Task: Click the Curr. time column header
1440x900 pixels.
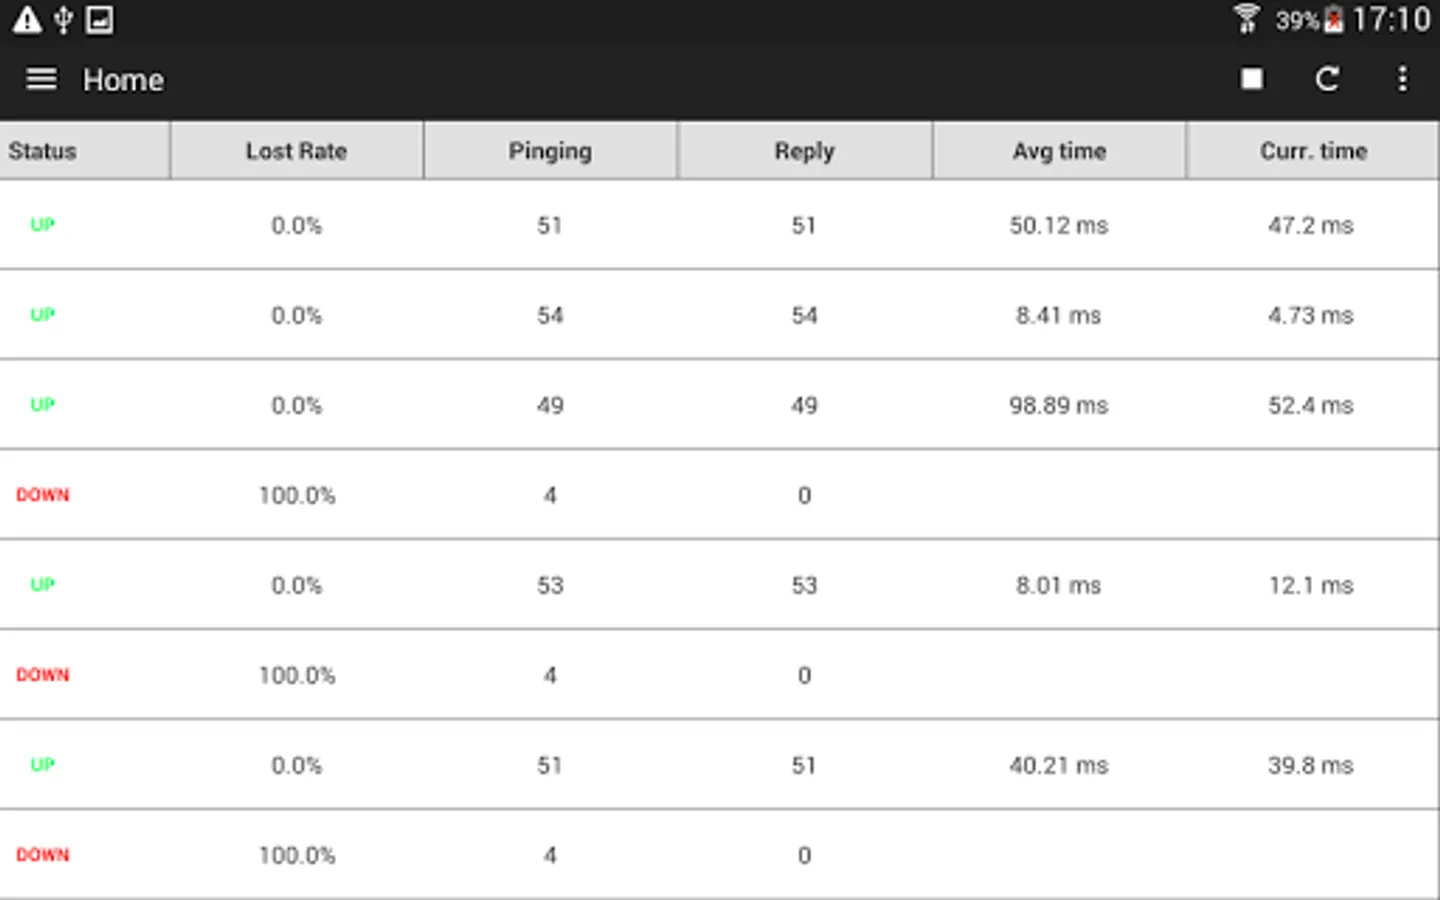Action: 1313,151
